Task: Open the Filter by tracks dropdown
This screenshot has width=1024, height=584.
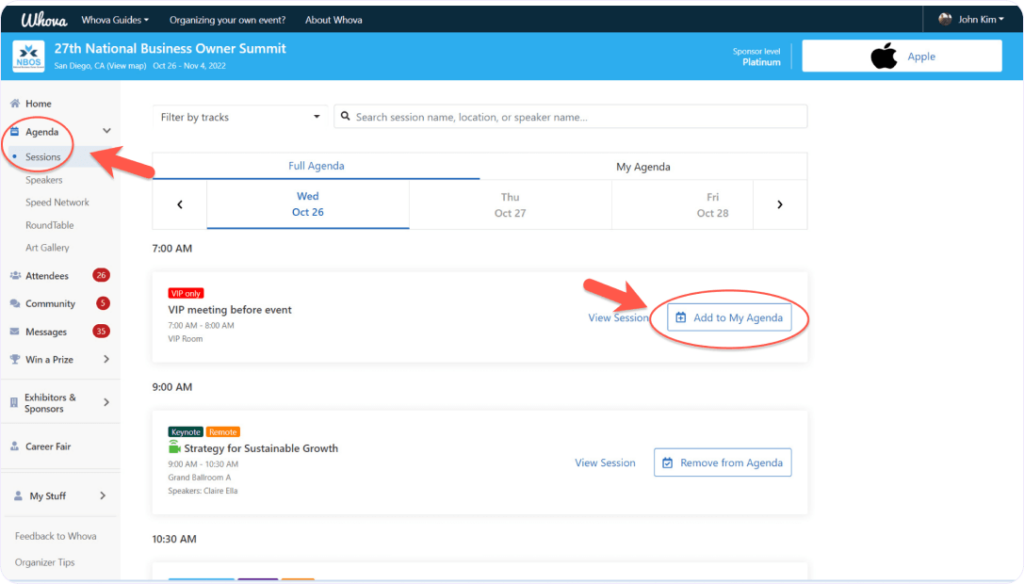Action: tap(239, 116)
